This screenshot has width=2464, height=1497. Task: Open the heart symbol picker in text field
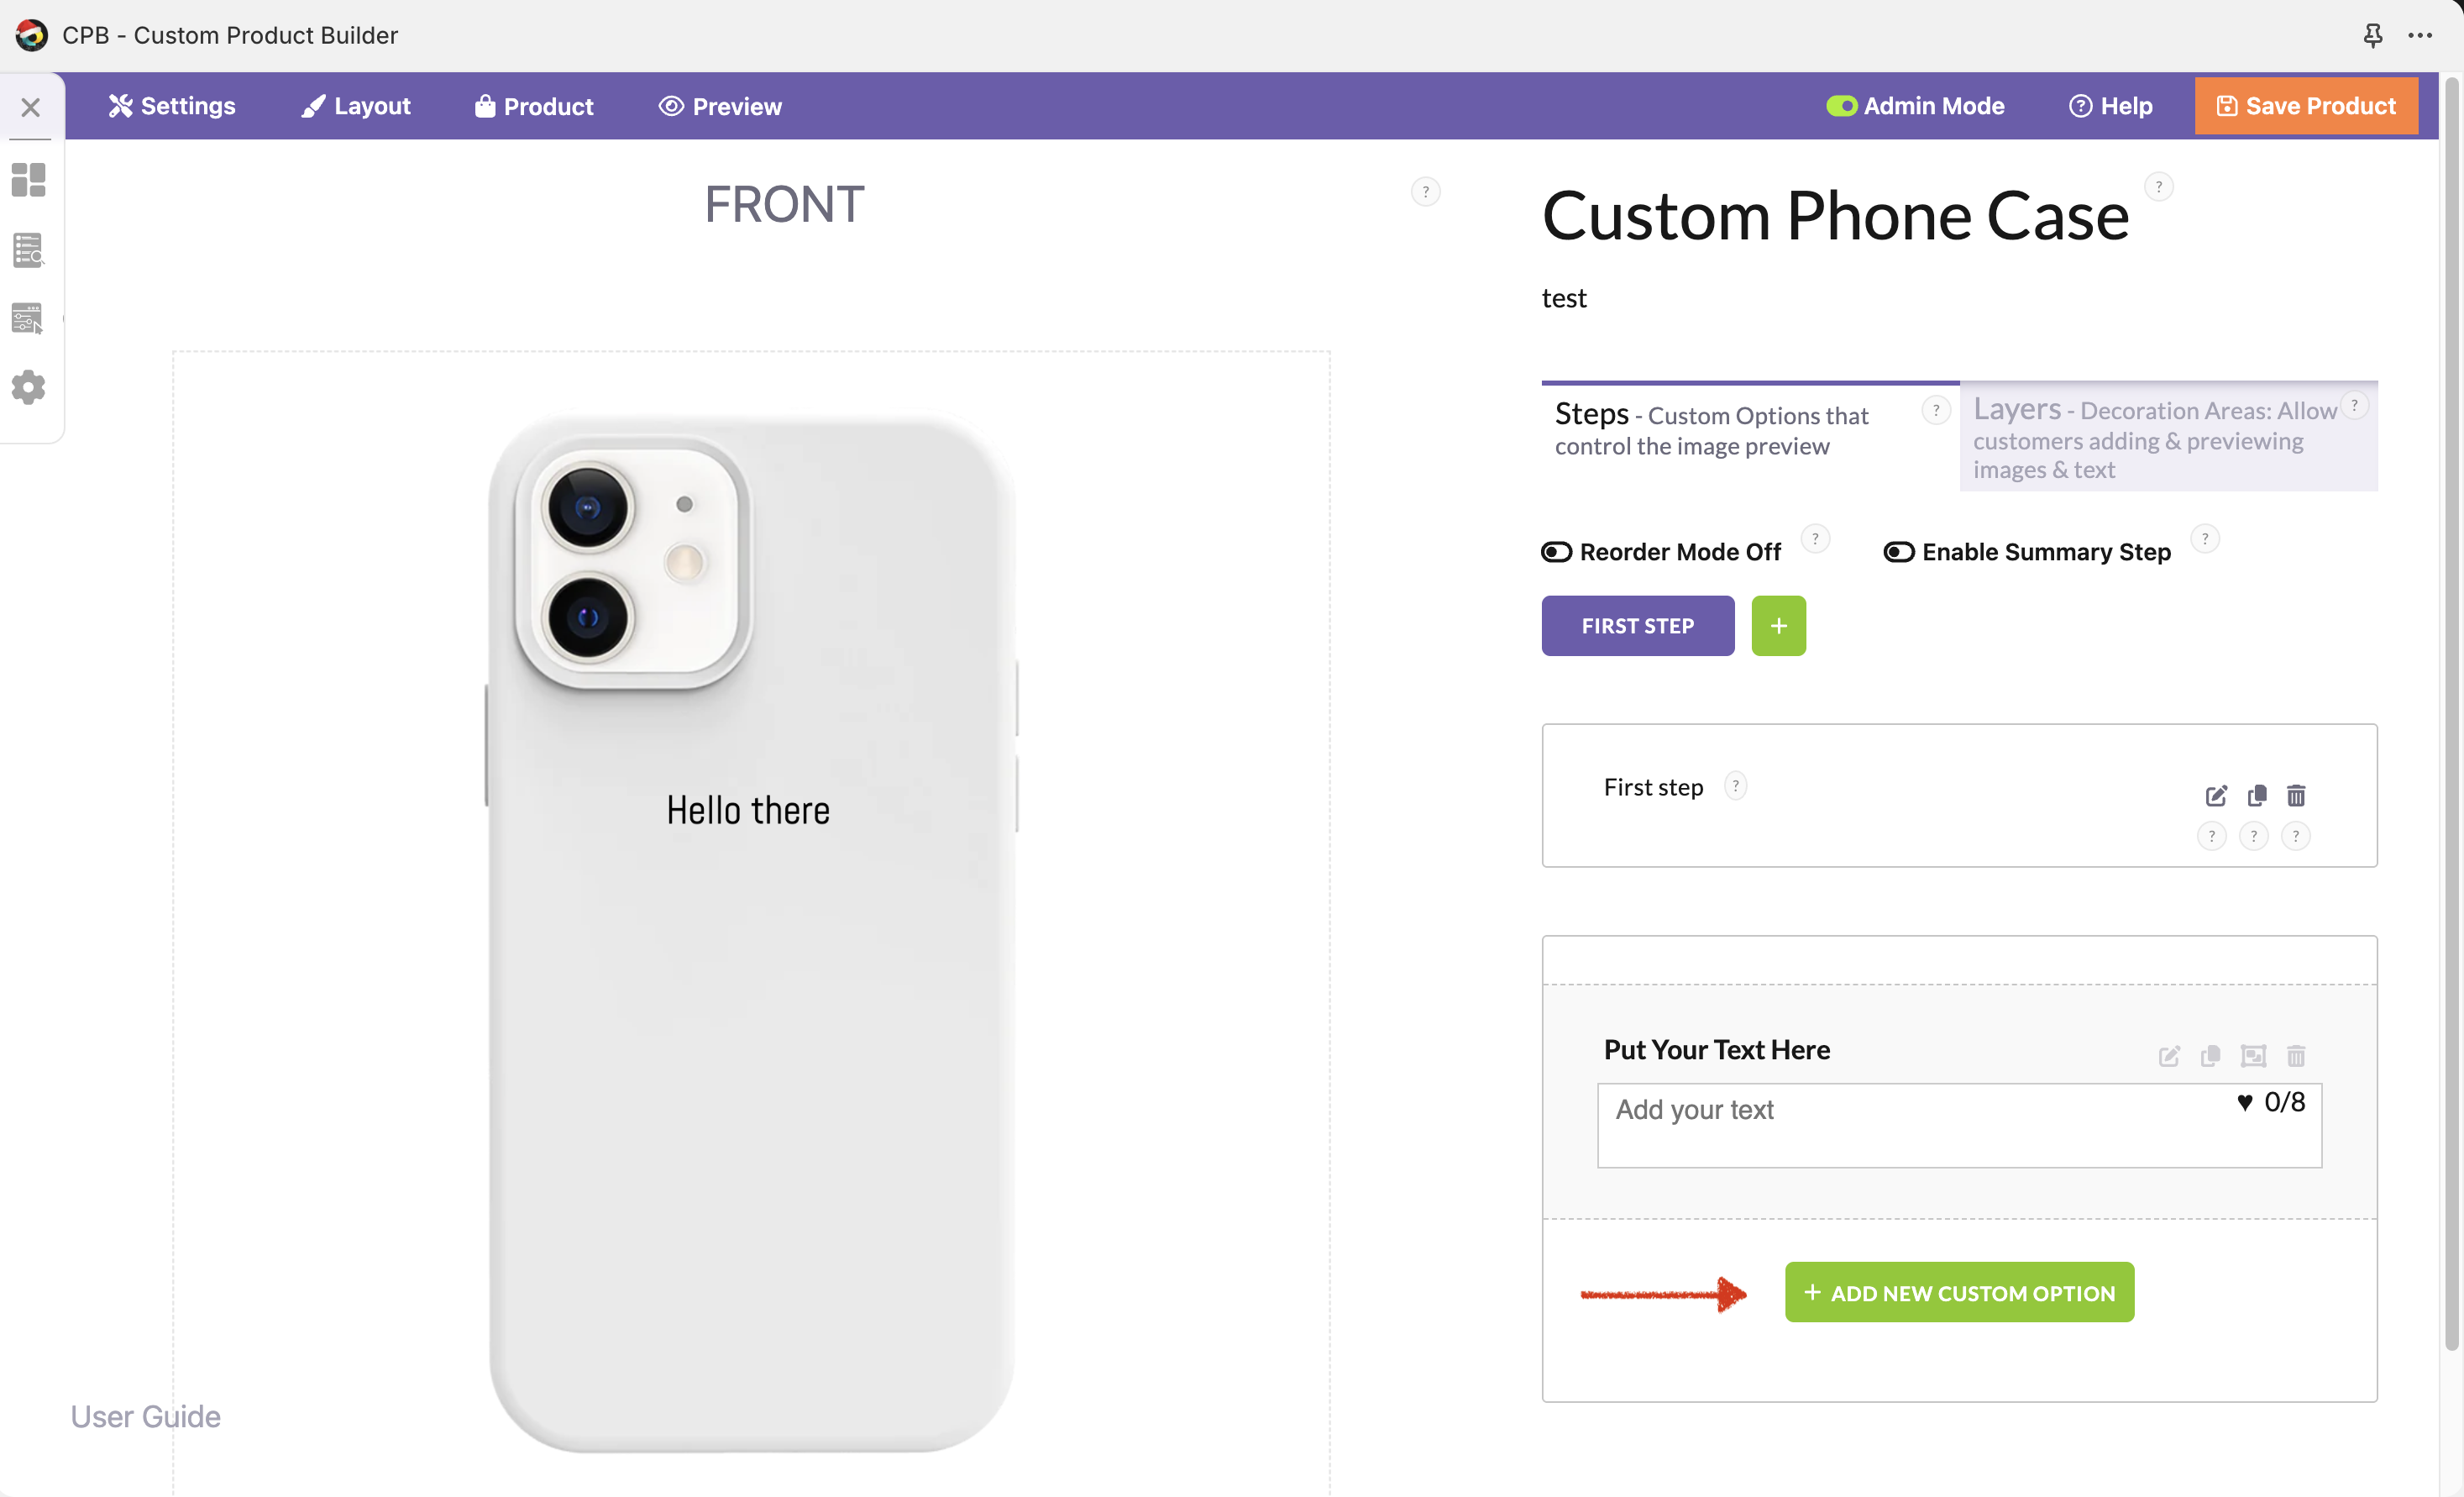pos(2244,1102)
